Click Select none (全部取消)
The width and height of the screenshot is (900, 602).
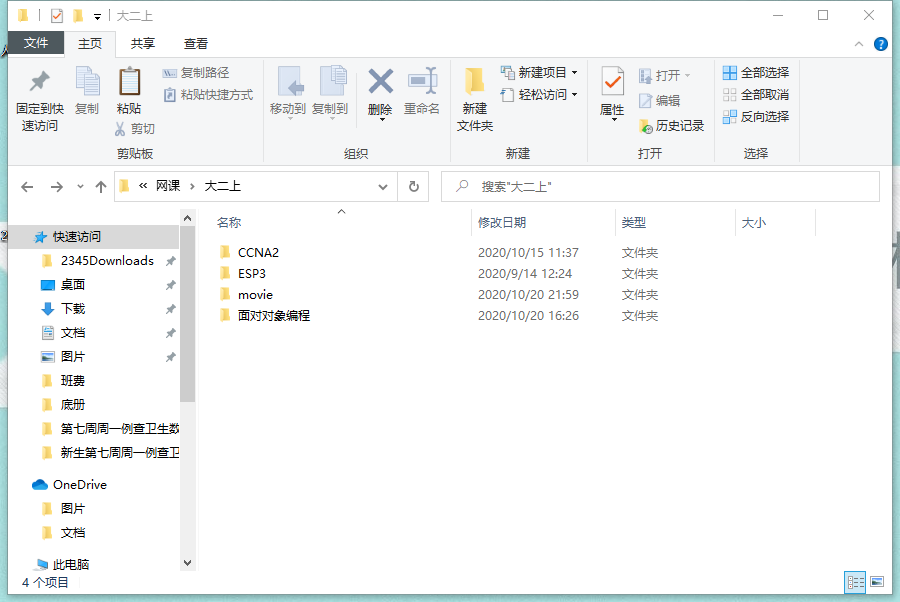756,95
